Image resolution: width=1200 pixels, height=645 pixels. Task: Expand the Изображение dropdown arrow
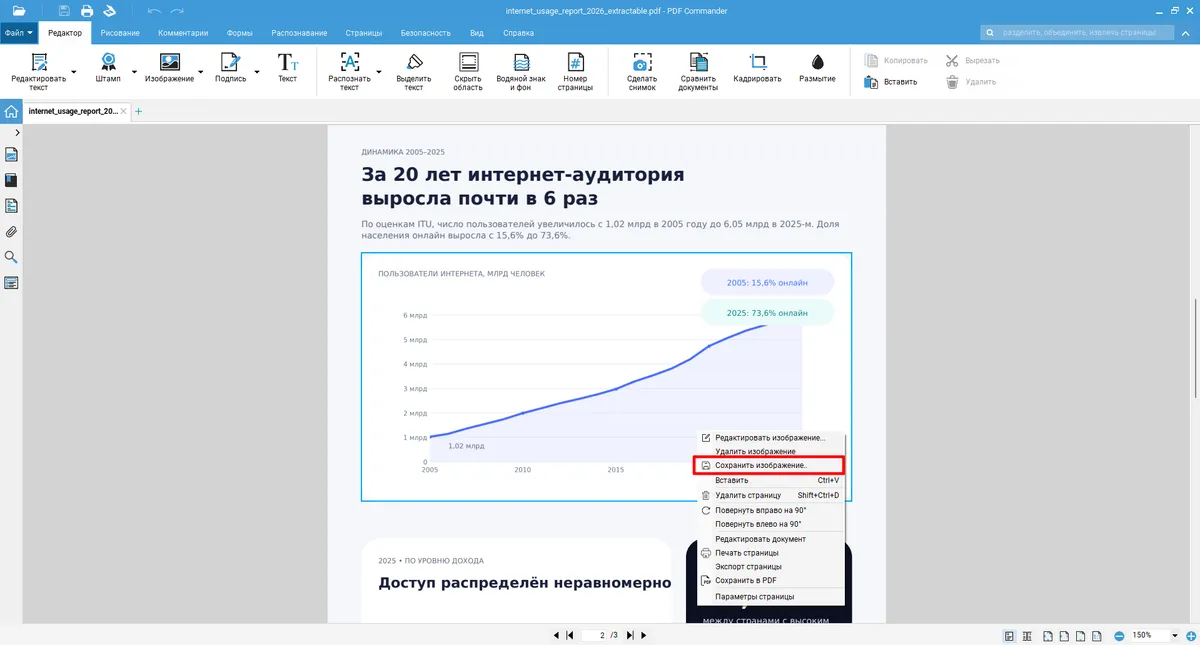(201, 72)
